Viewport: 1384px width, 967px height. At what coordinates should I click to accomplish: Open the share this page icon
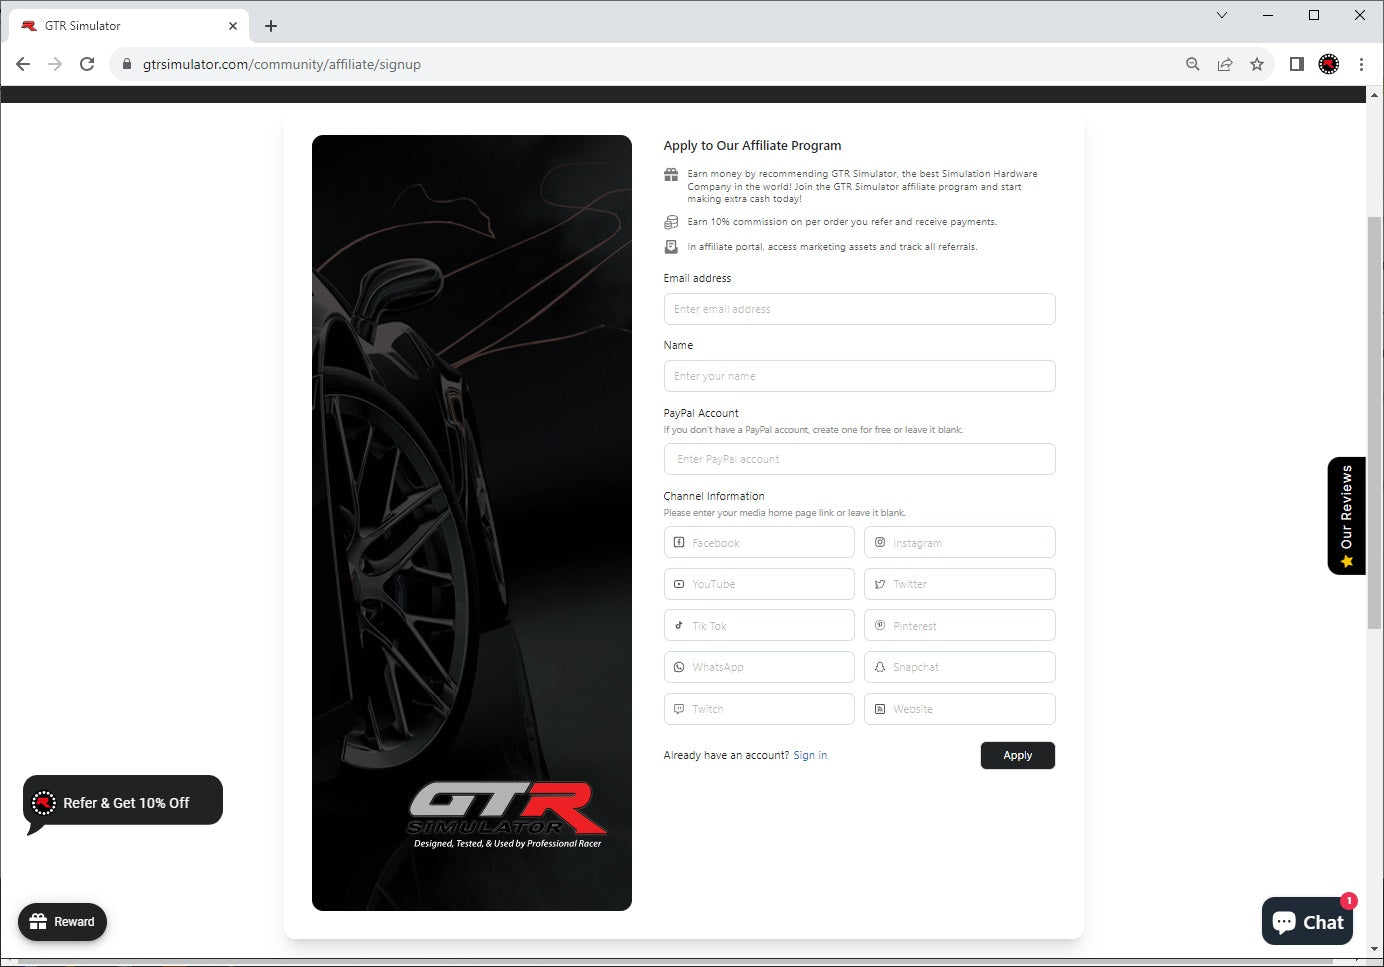(1225, 64)
